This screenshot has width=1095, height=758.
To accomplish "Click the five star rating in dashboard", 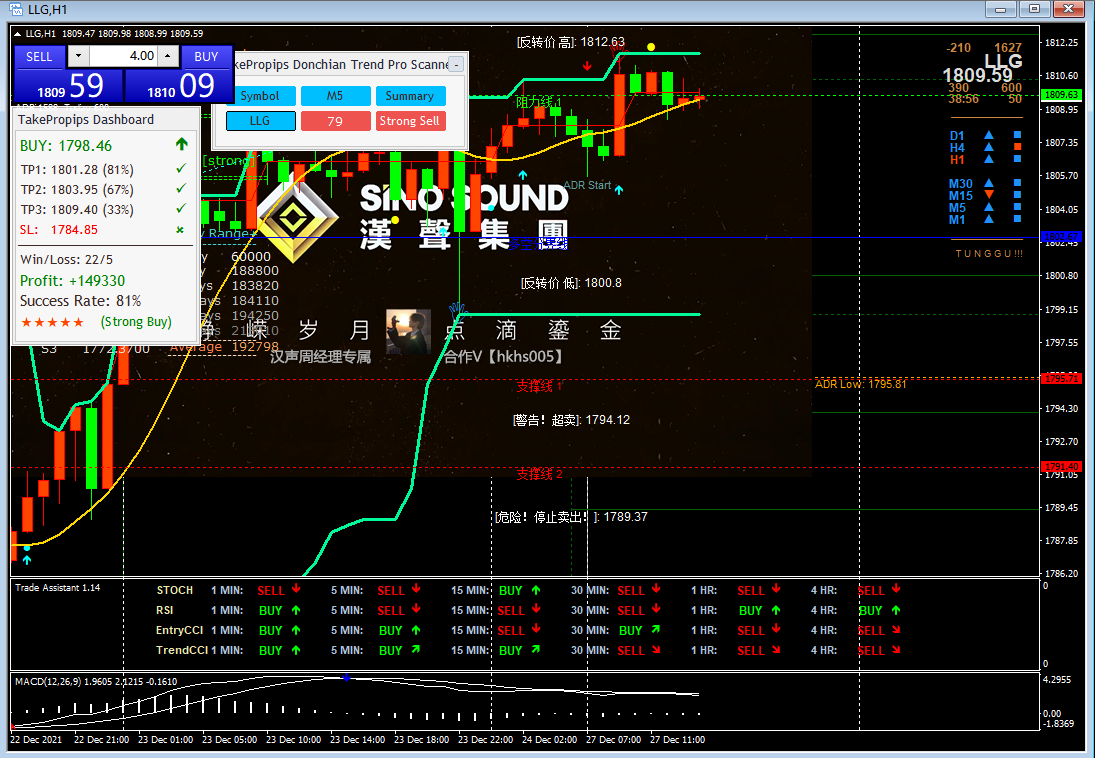I will [52, 322].
